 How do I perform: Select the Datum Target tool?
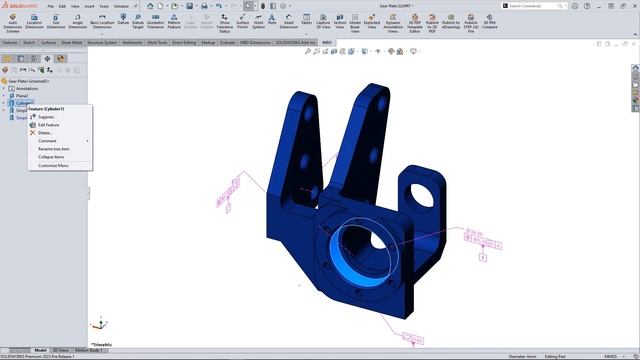(x=138, y=21)
